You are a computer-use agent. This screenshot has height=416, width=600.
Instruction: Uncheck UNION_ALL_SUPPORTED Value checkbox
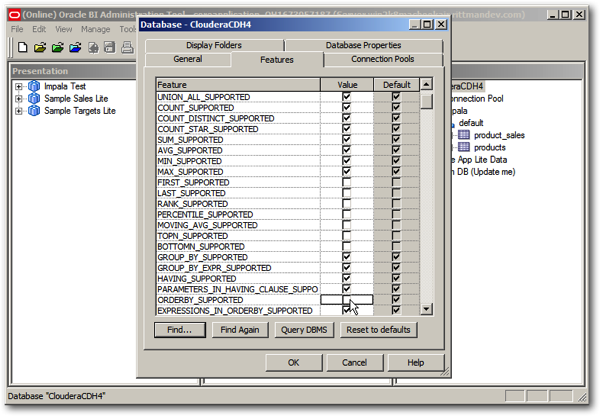point(347,97)
